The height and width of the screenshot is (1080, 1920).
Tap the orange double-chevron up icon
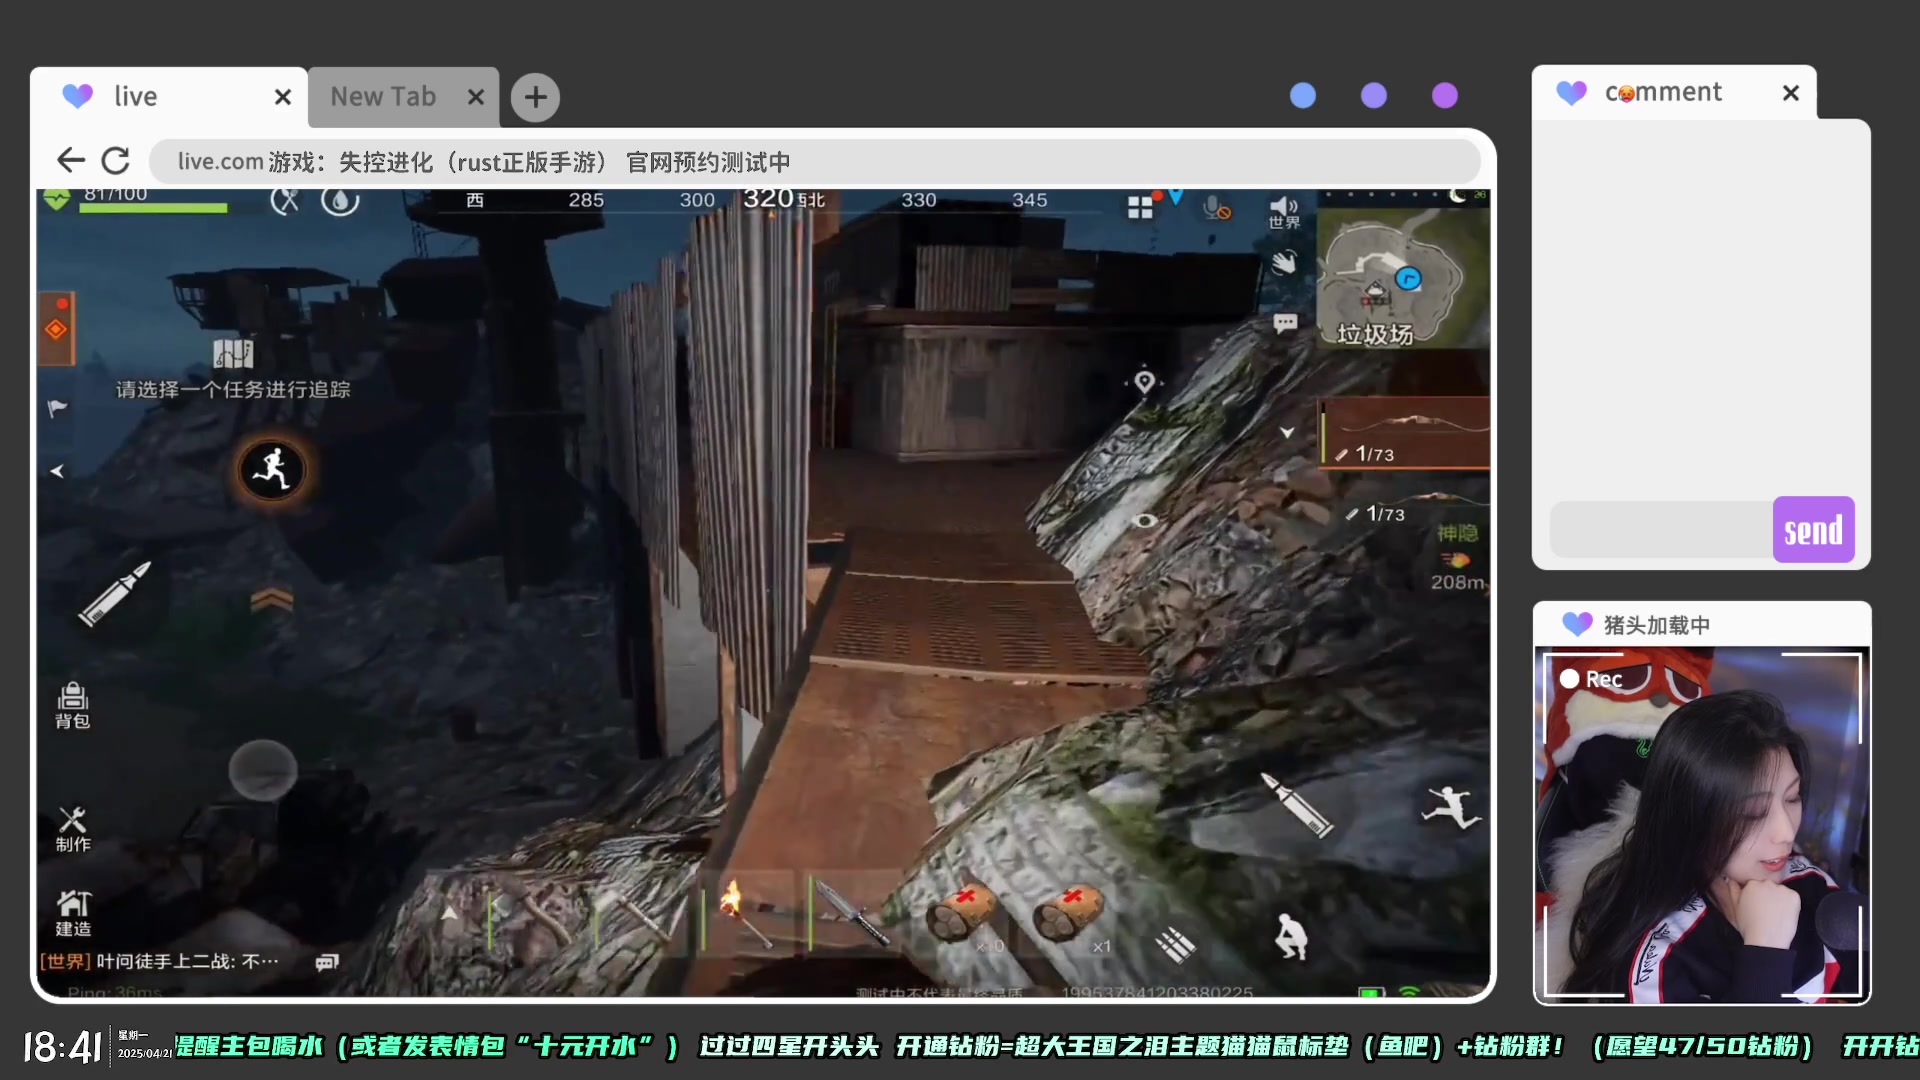(271, 600)
